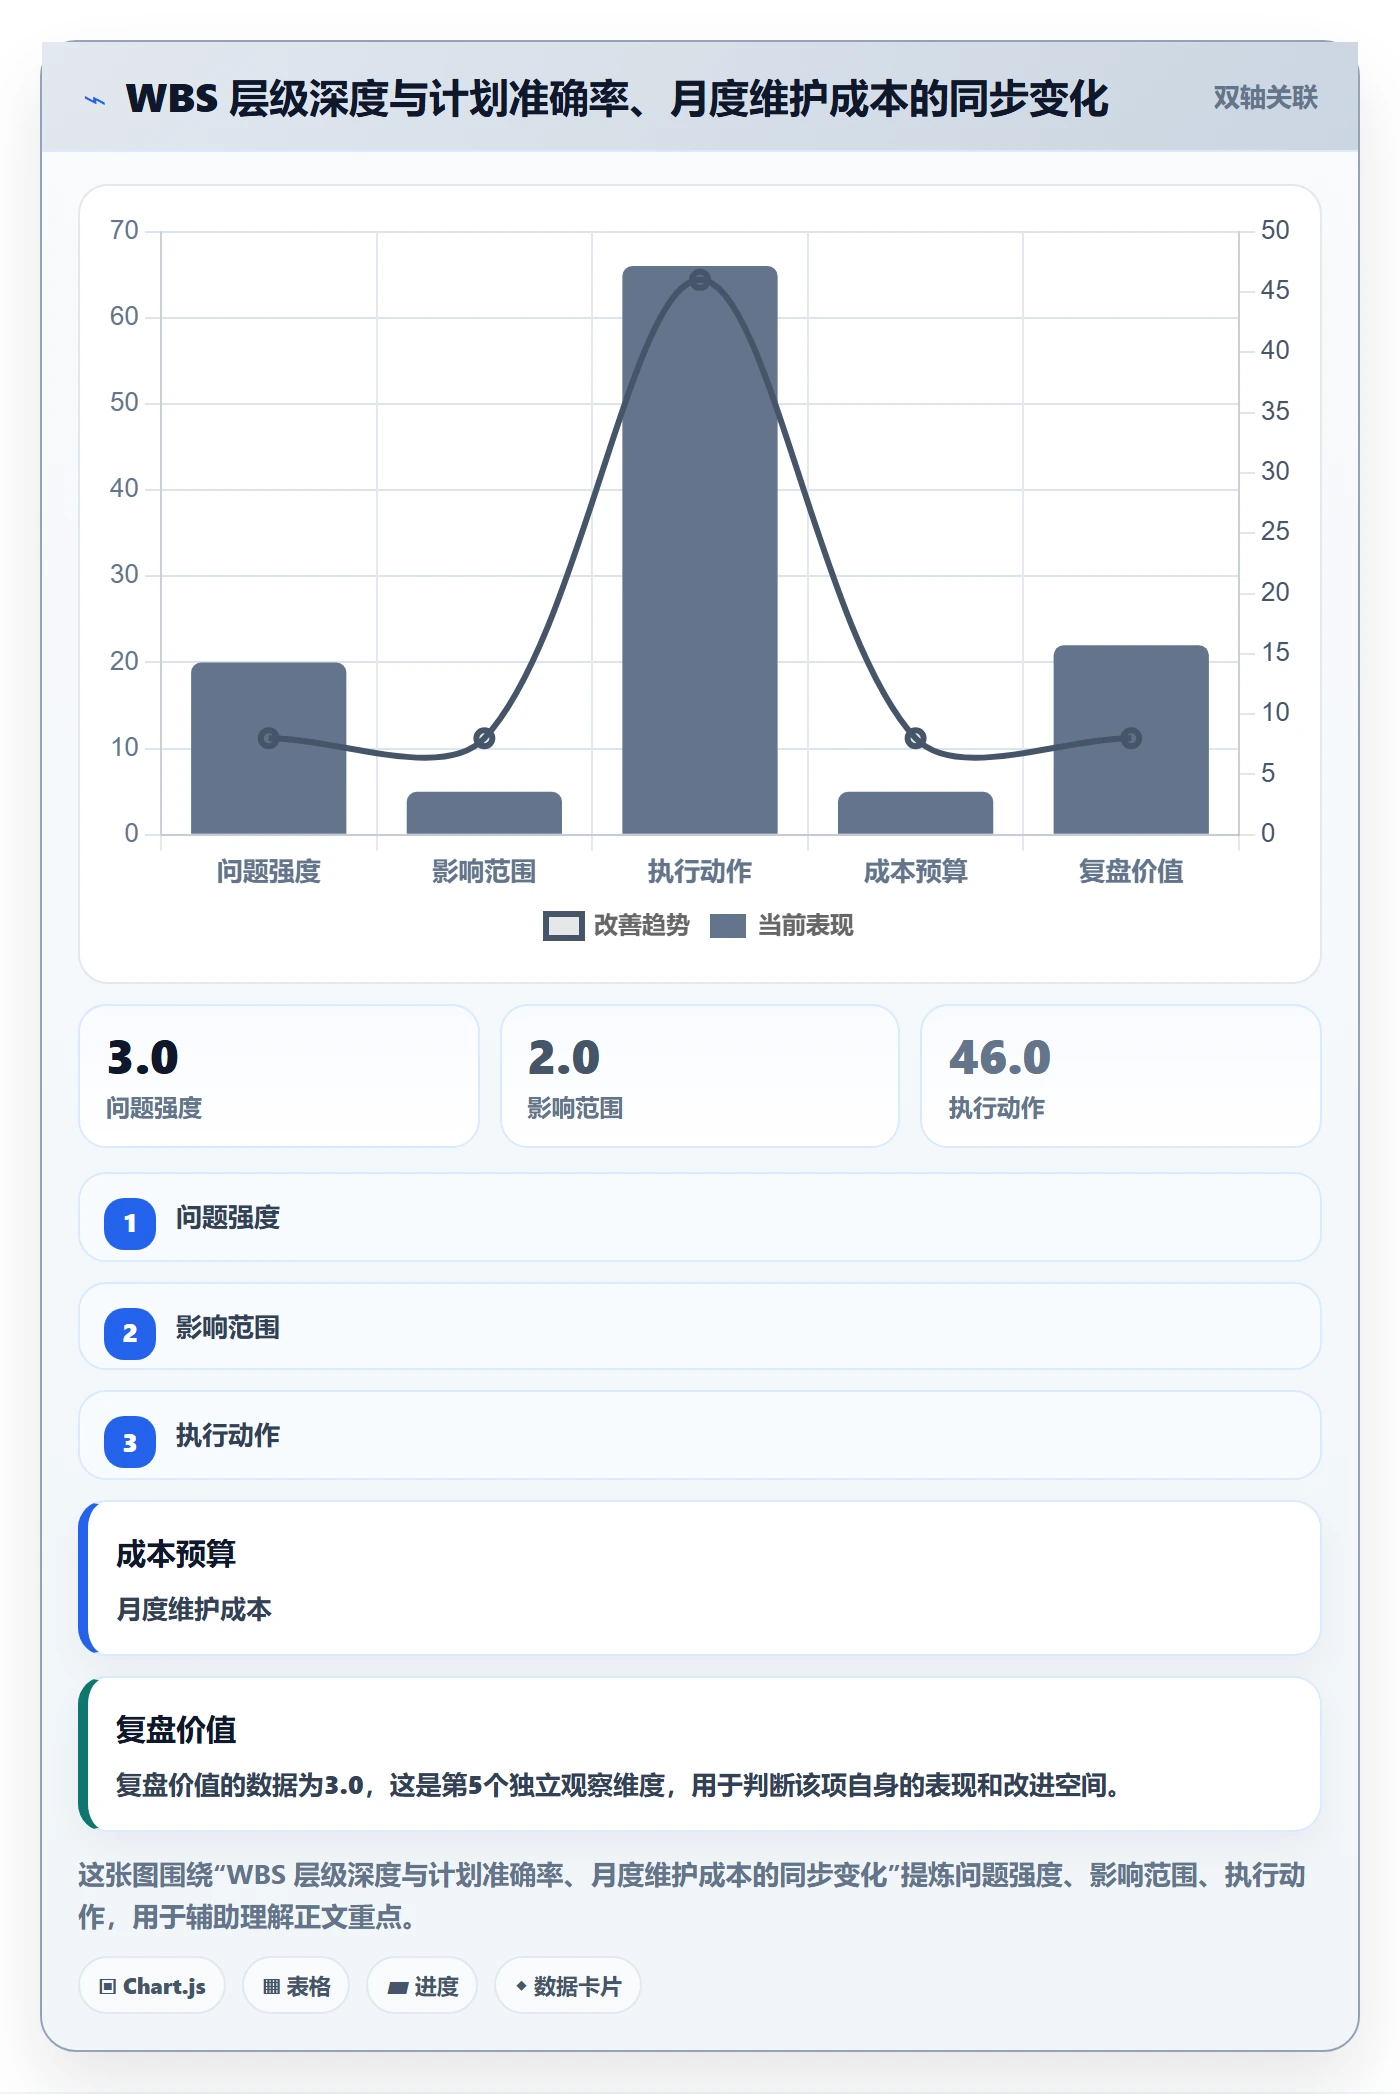Click the 月度维护成本 card subtitle
This screenshot has height=2094, width=1400.
(194, 1609)
